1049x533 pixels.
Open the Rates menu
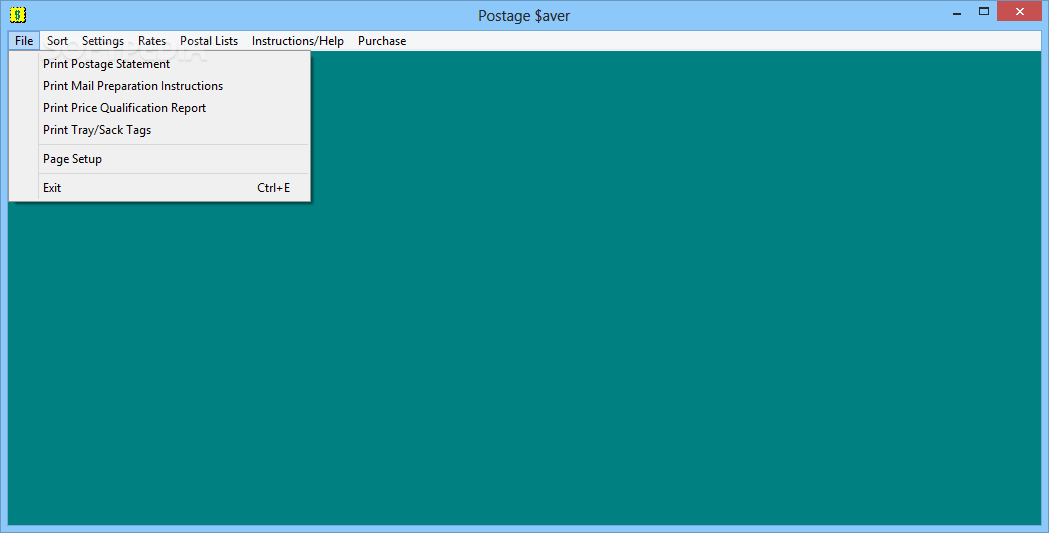pyautogui.click(x=152, y=41)
